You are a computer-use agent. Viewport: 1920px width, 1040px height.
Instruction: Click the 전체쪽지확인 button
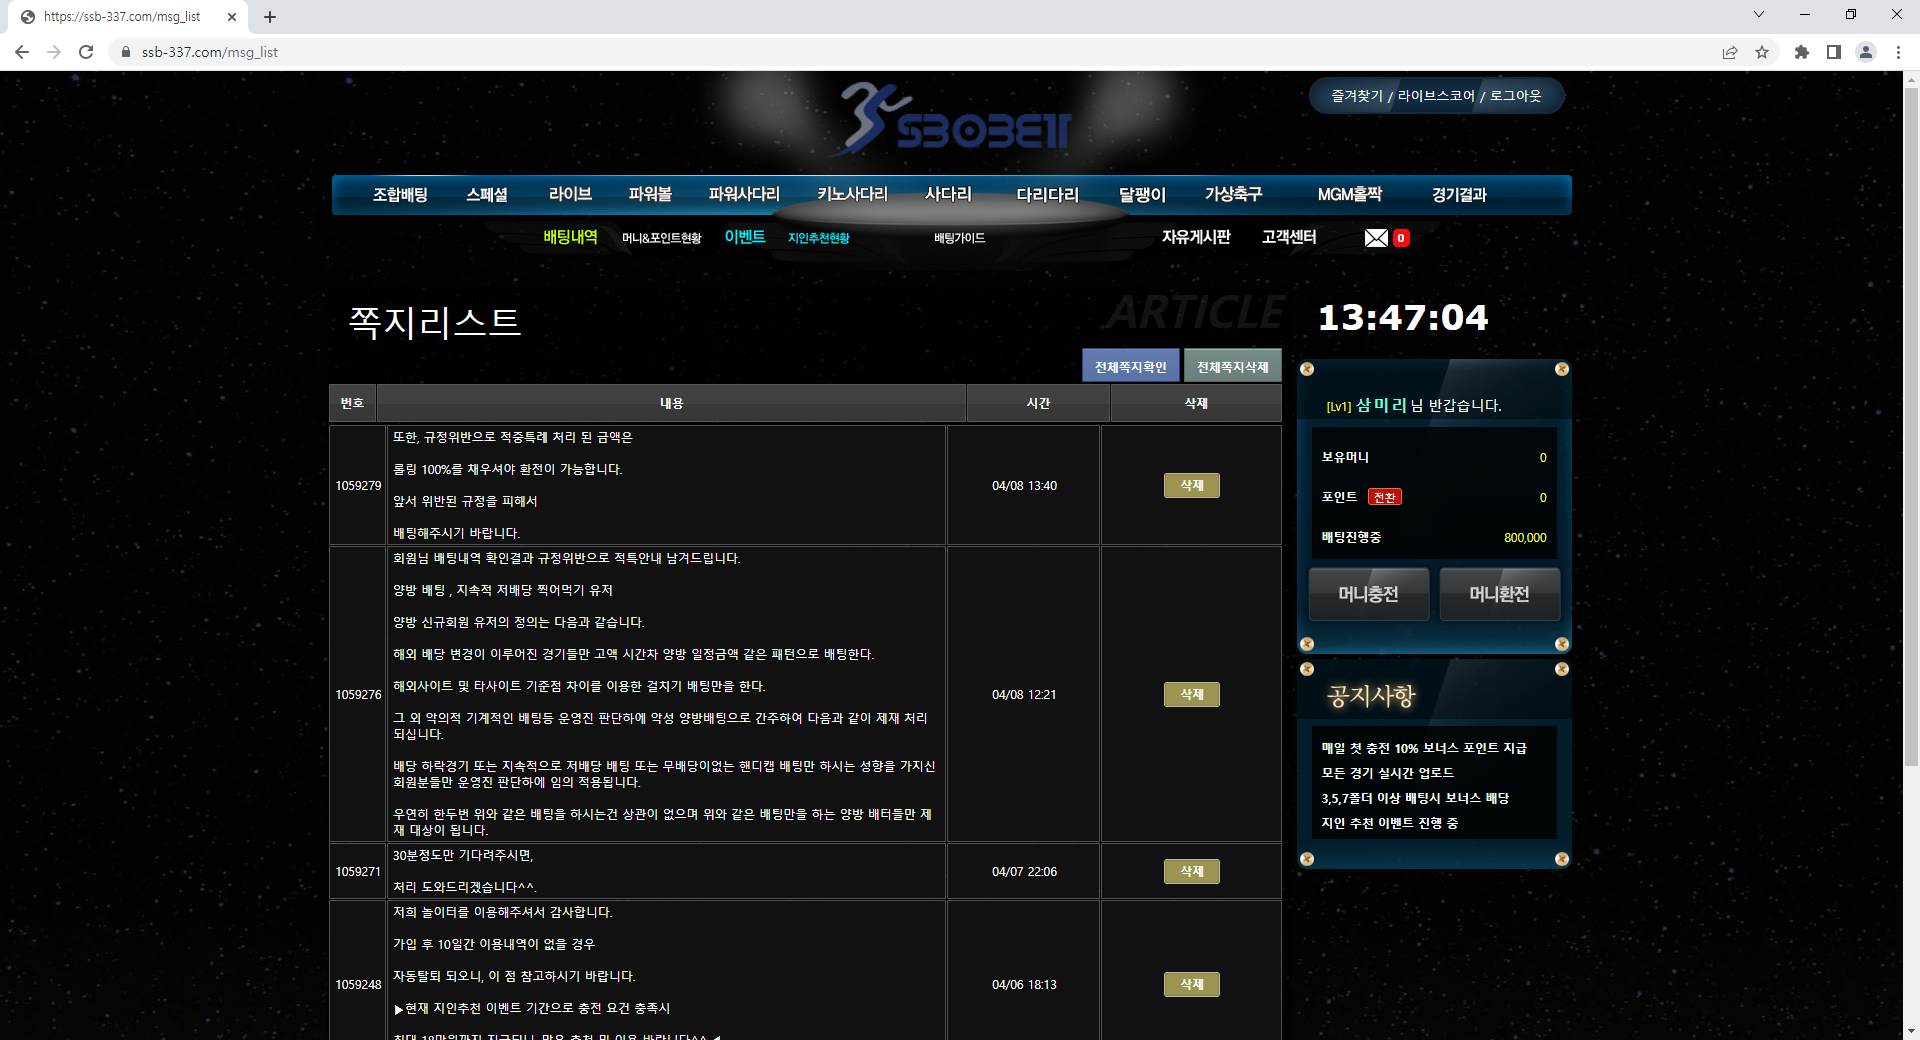coord(1131,366)
